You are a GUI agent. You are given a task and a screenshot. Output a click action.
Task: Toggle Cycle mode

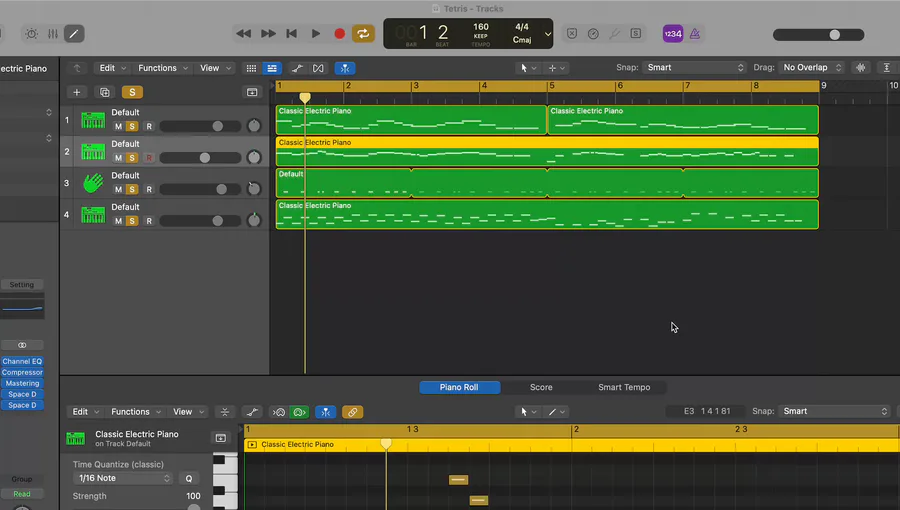363,34
